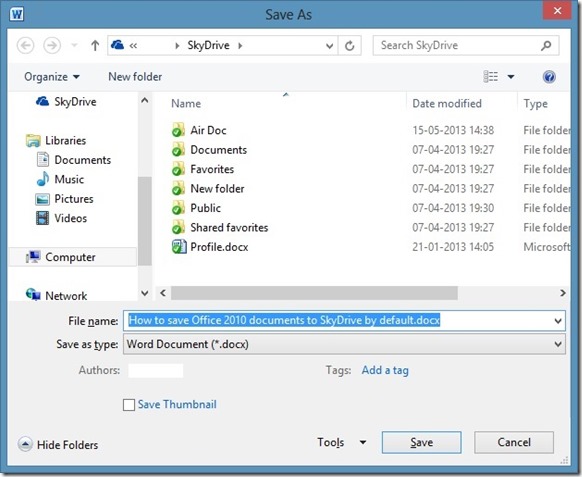
Task: Click Air Doc date 15-05-2013 14:38
Action: click(453, 130)
